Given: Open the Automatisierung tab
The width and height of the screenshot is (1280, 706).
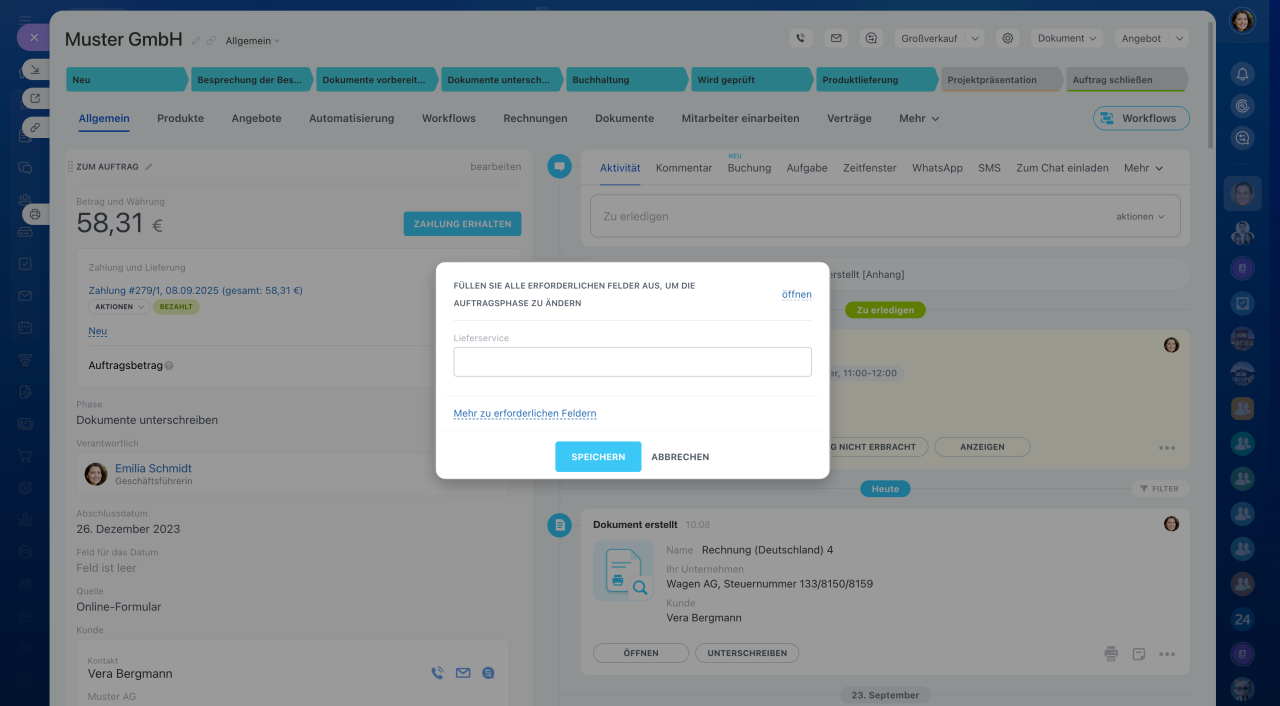Looking at the screenshot, I should point(351,118).
